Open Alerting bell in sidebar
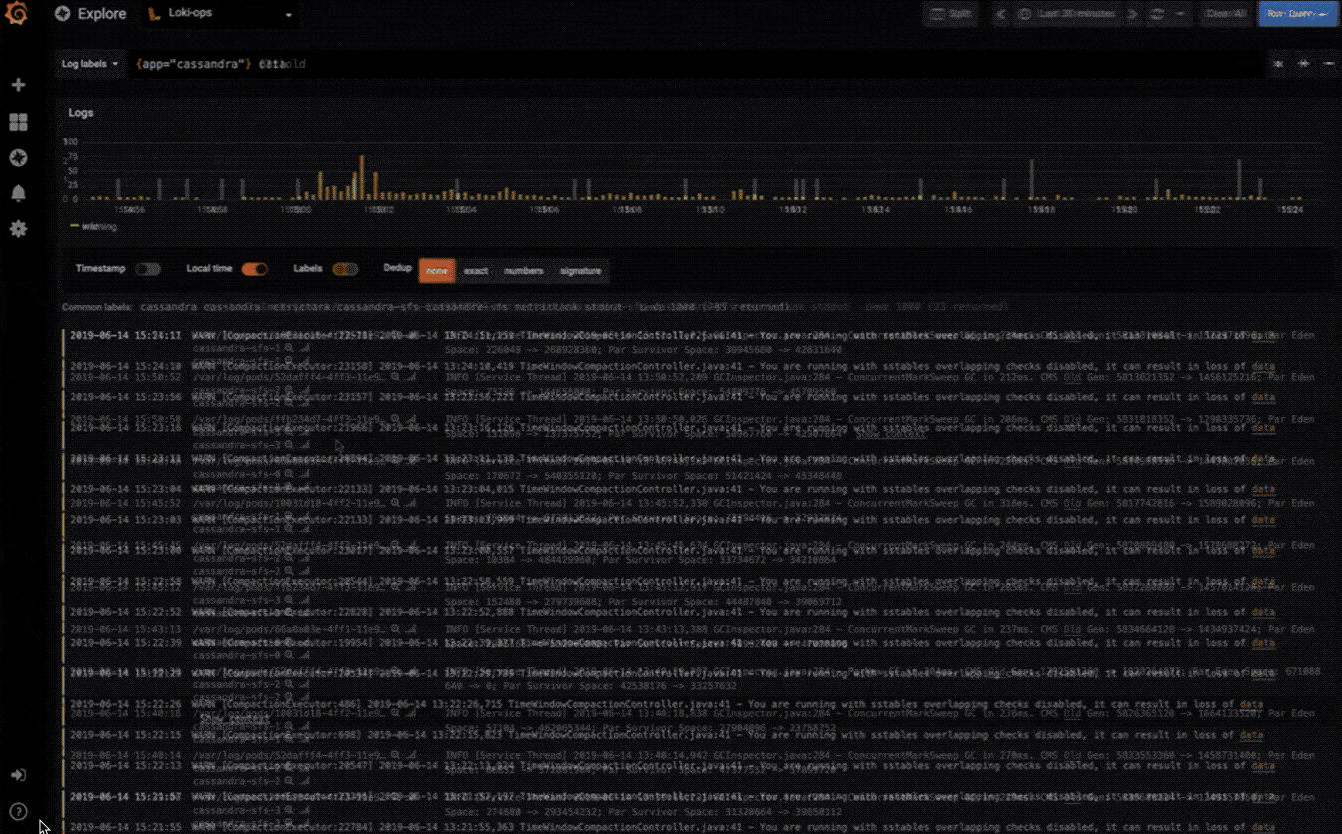1342x834 pixels. point(18,193)
